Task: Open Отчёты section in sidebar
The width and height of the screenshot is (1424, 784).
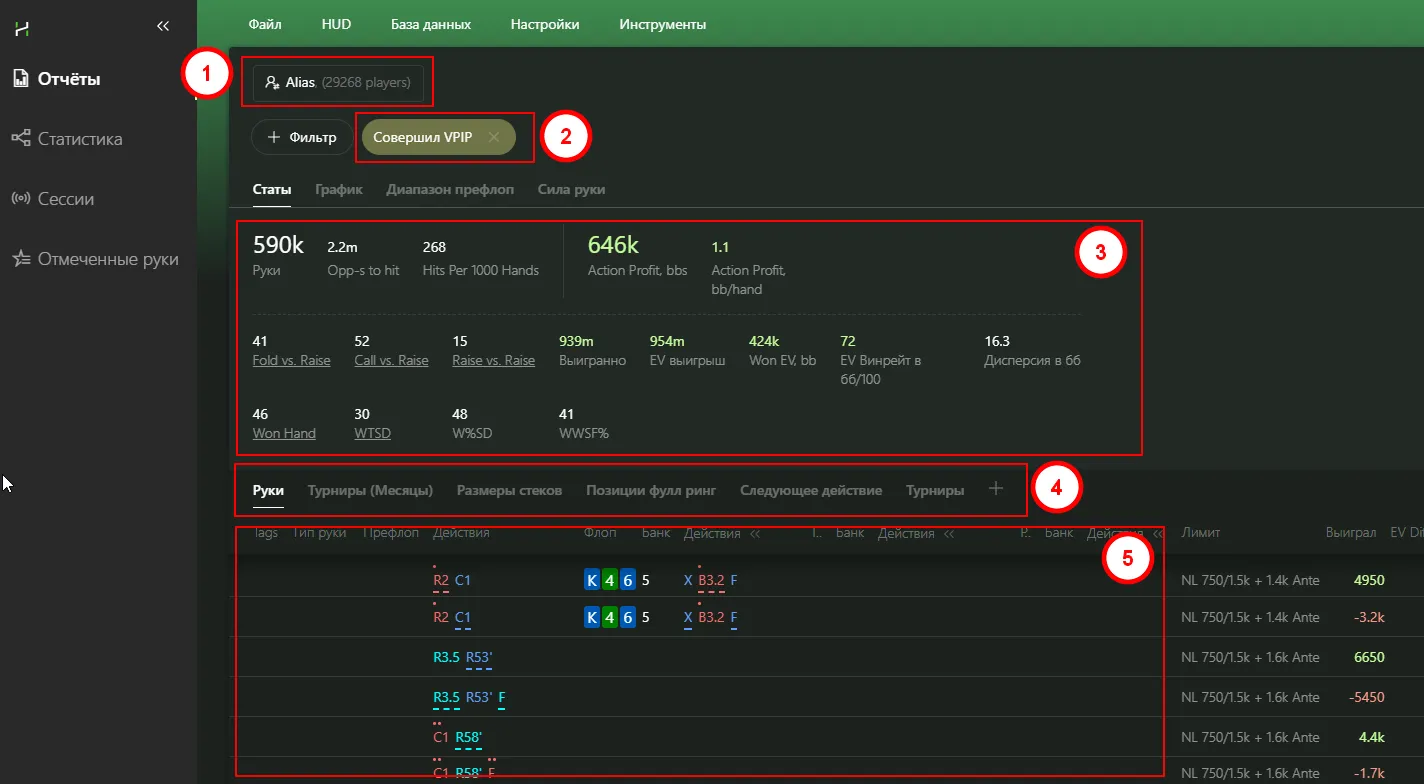Action: point(68,79)
